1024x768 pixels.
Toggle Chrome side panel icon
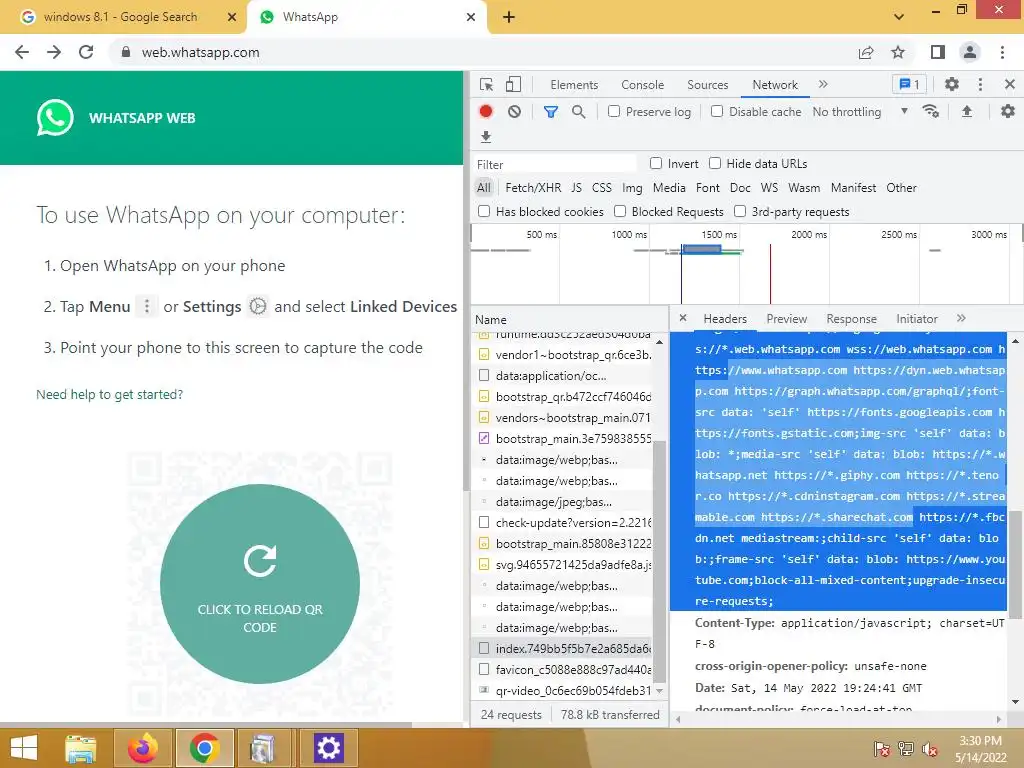938,52
